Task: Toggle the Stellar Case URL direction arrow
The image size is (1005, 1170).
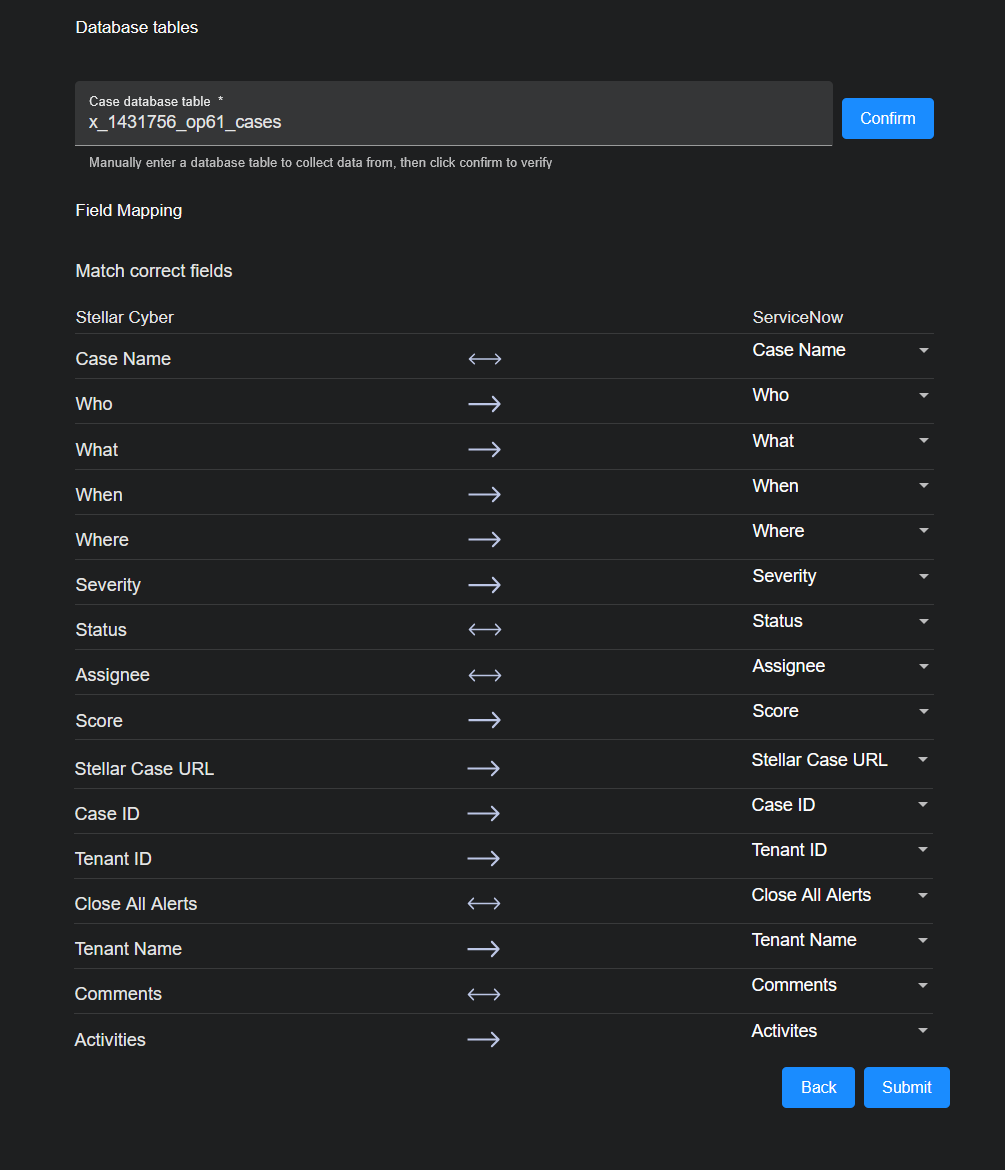Action: [x=483, y=768]
